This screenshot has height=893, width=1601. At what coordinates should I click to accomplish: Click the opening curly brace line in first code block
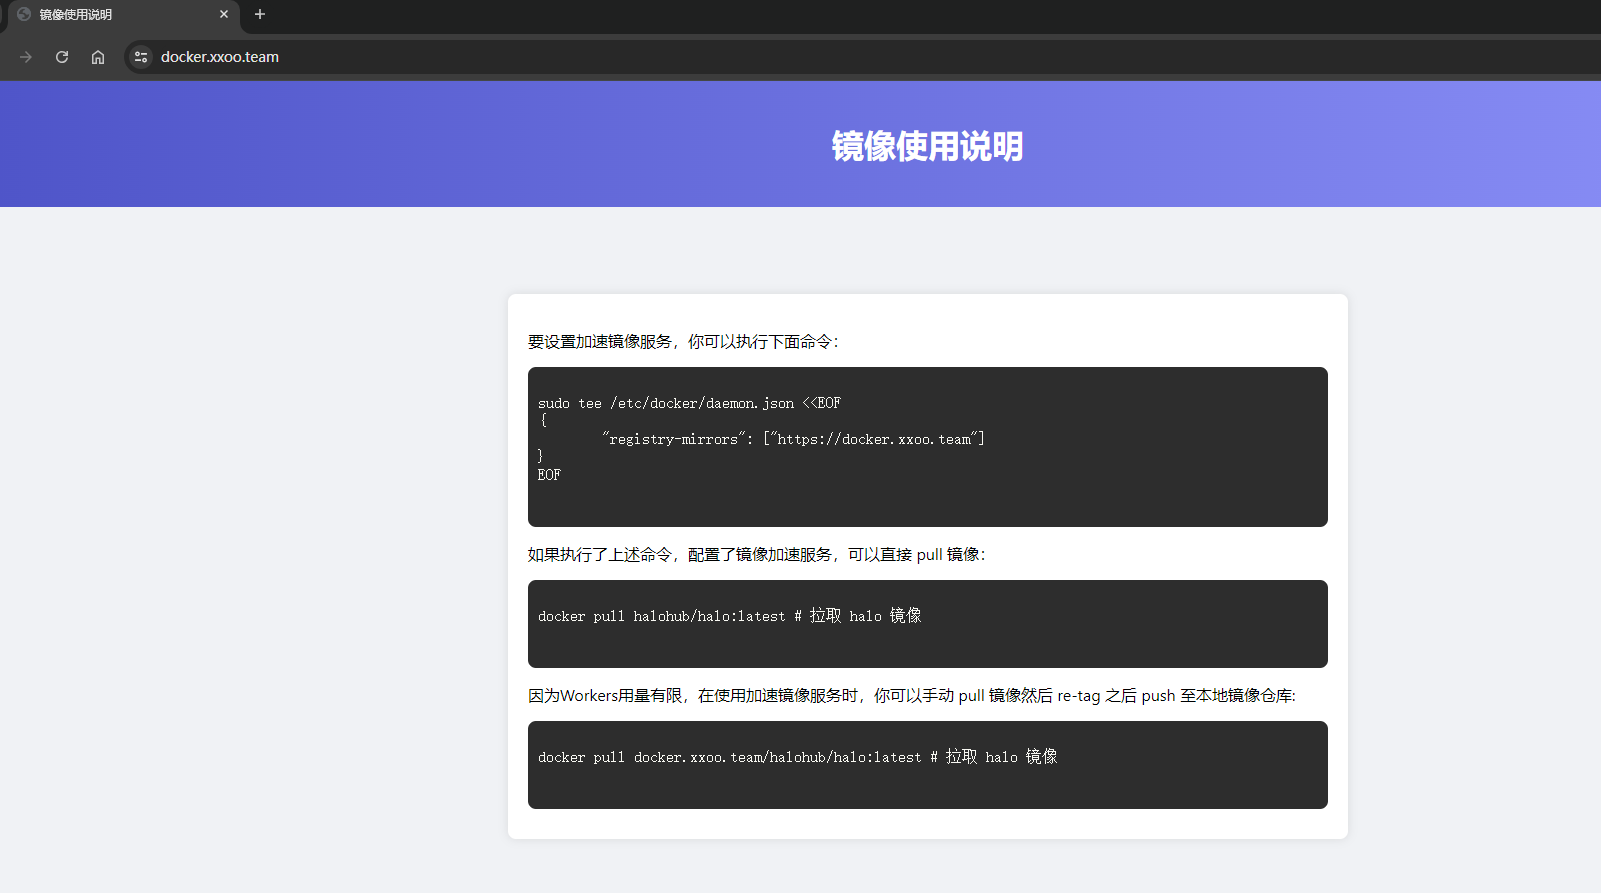[x=543, y=421]
